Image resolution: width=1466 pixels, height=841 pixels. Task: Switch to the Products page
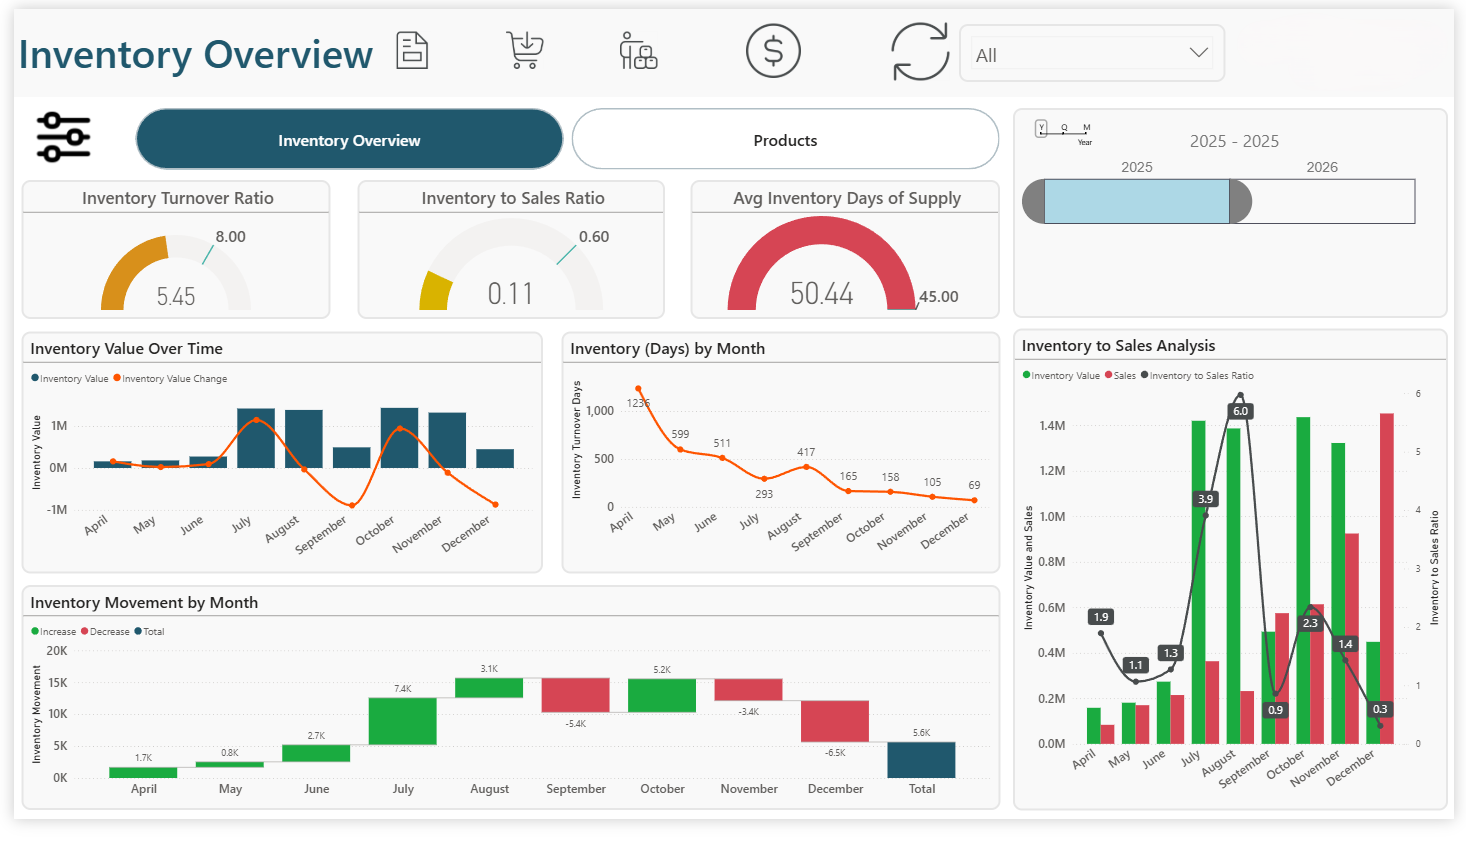pyautogui.click(x=784, y=139)
